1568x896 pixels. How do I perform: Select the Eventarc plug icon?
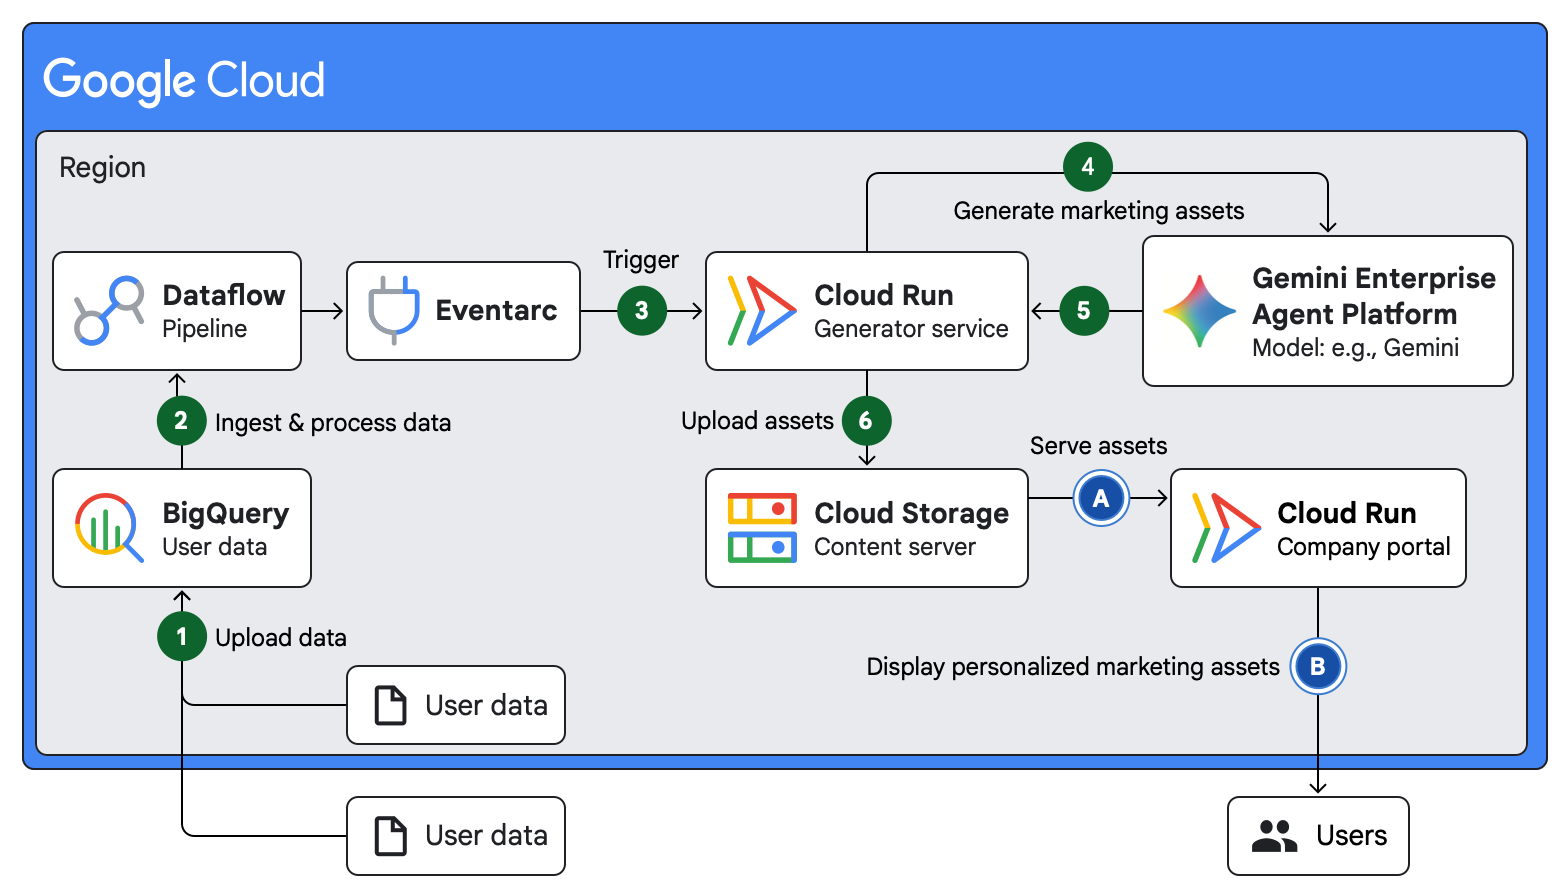tap(393, 310)
